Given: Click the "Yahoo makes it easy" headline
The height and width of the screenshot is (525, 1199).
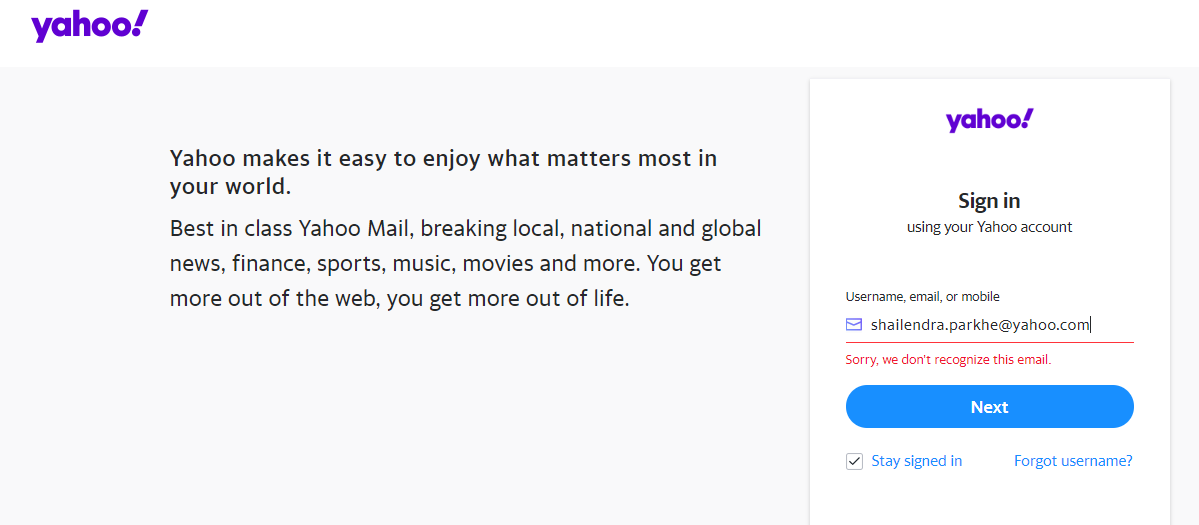Looking at the screenshot, I should click(443, 158).
